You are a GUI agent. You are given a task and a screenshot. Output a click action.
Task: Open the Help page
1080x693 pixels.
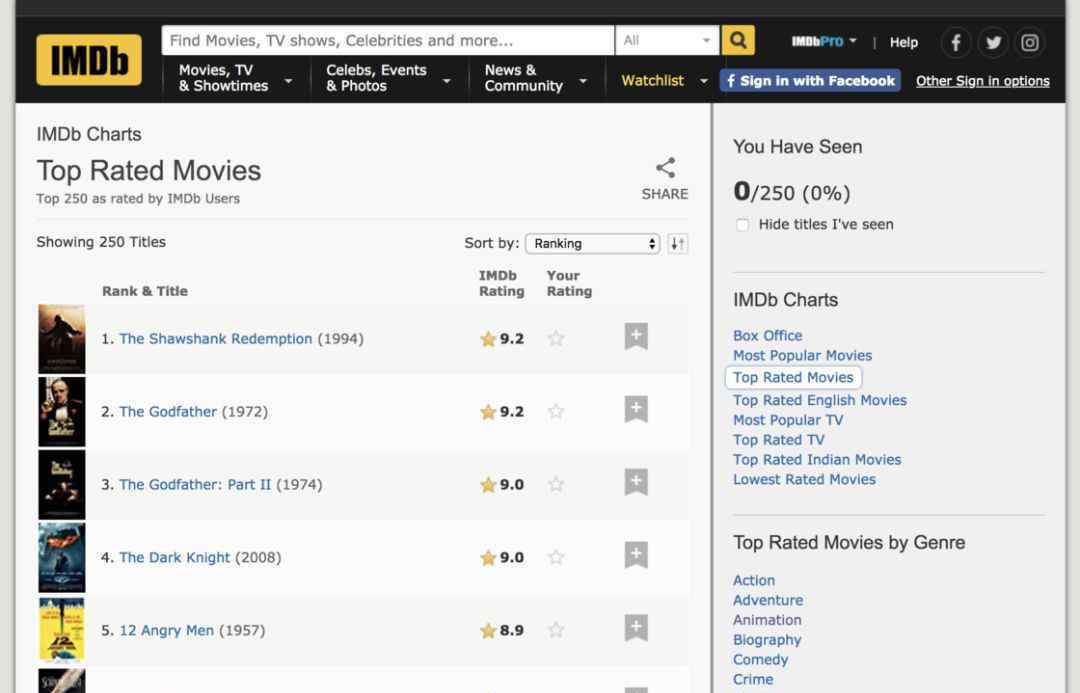tap(904, 43)
